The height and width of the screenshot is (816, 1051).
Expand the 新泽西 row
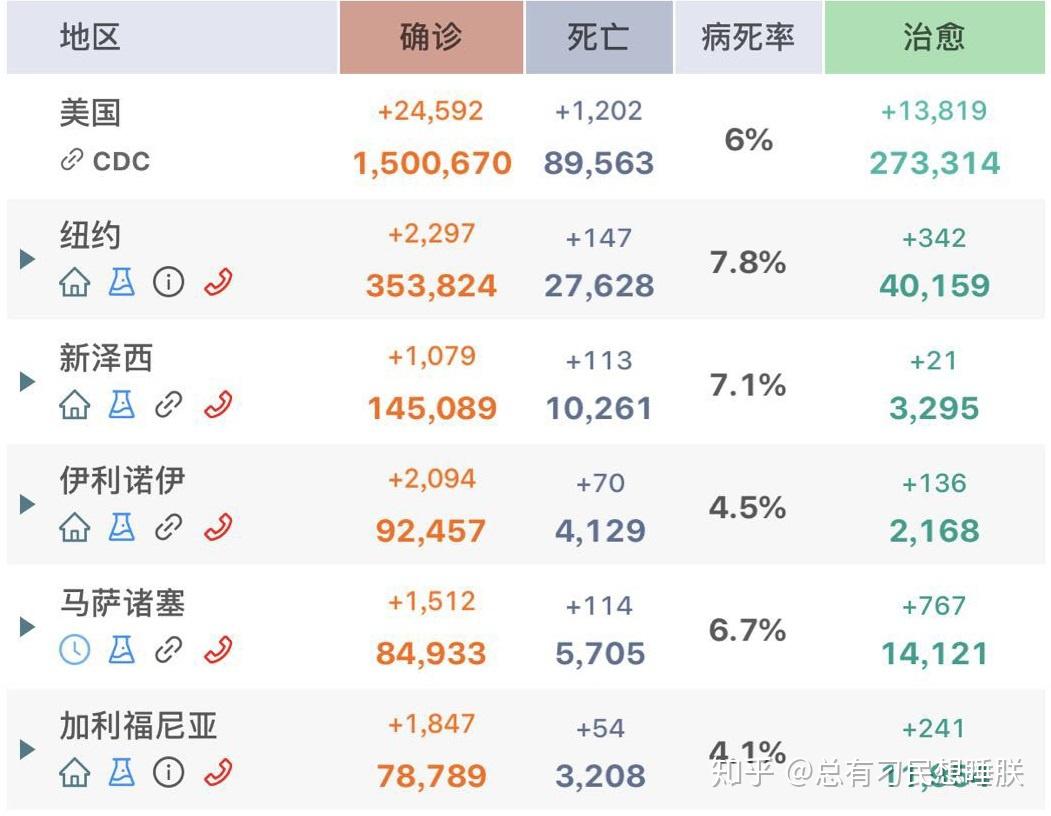(x=27, y=382)
